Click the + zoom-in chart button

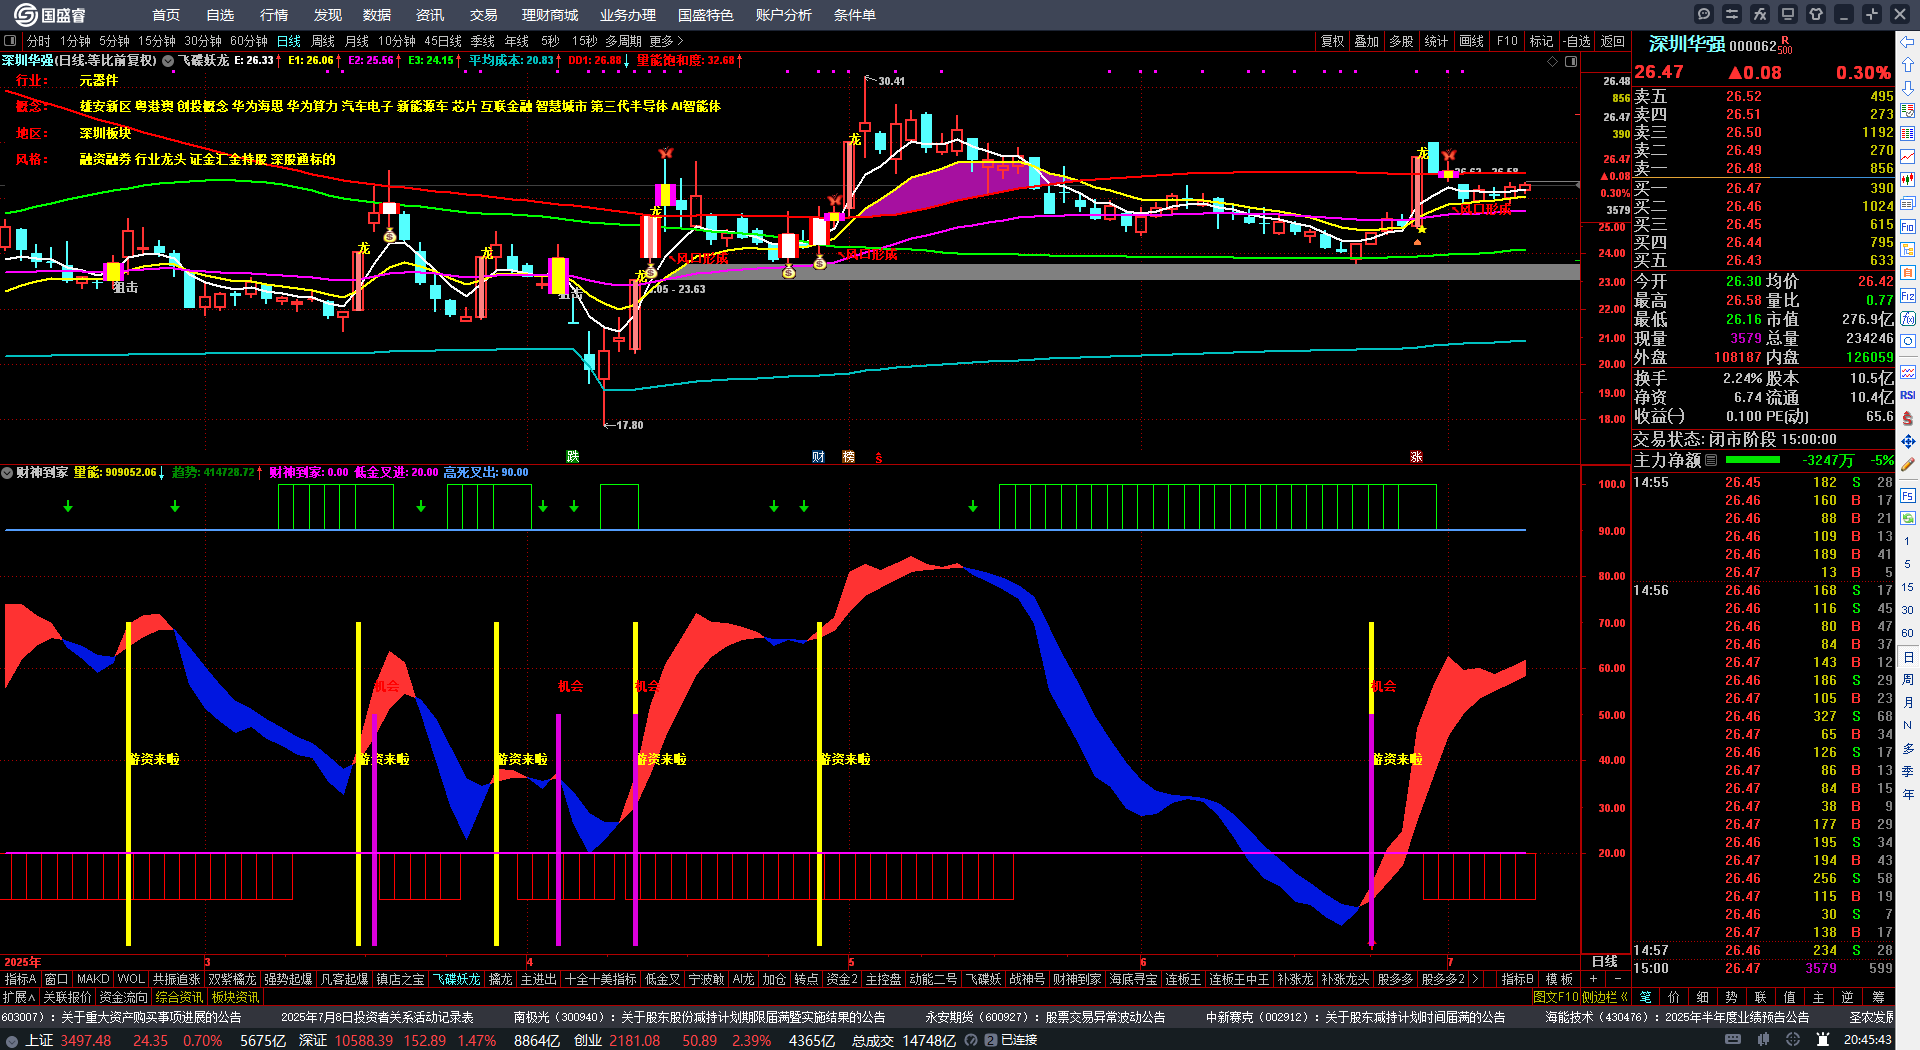coord(1593,979)
